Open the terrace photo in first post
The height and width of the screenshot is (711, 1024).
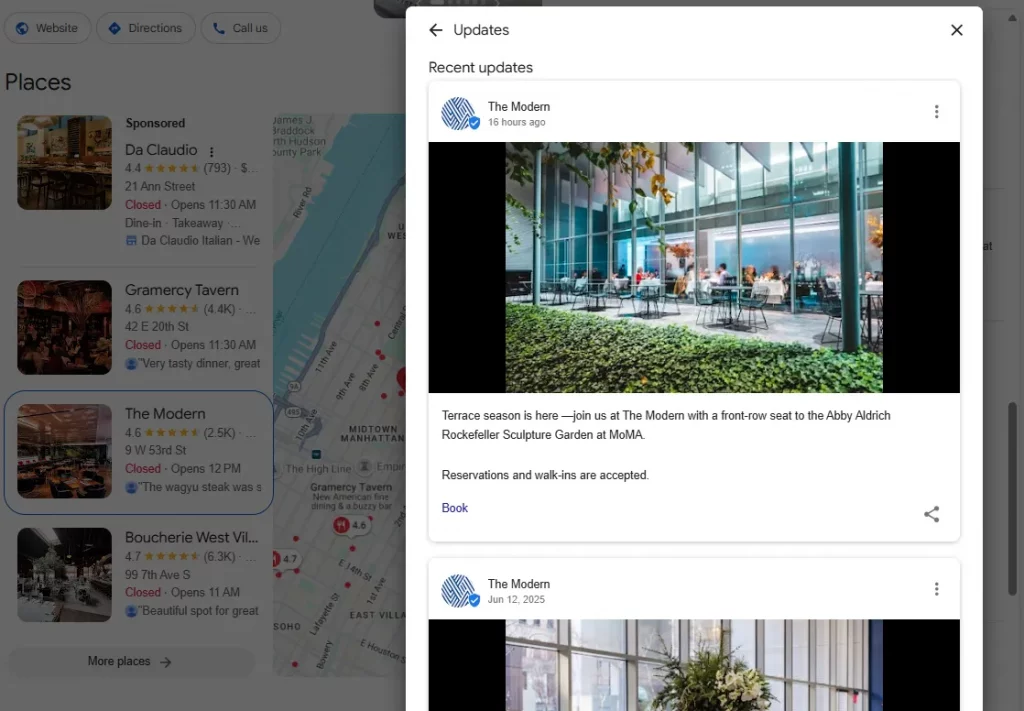click(693, 267)
